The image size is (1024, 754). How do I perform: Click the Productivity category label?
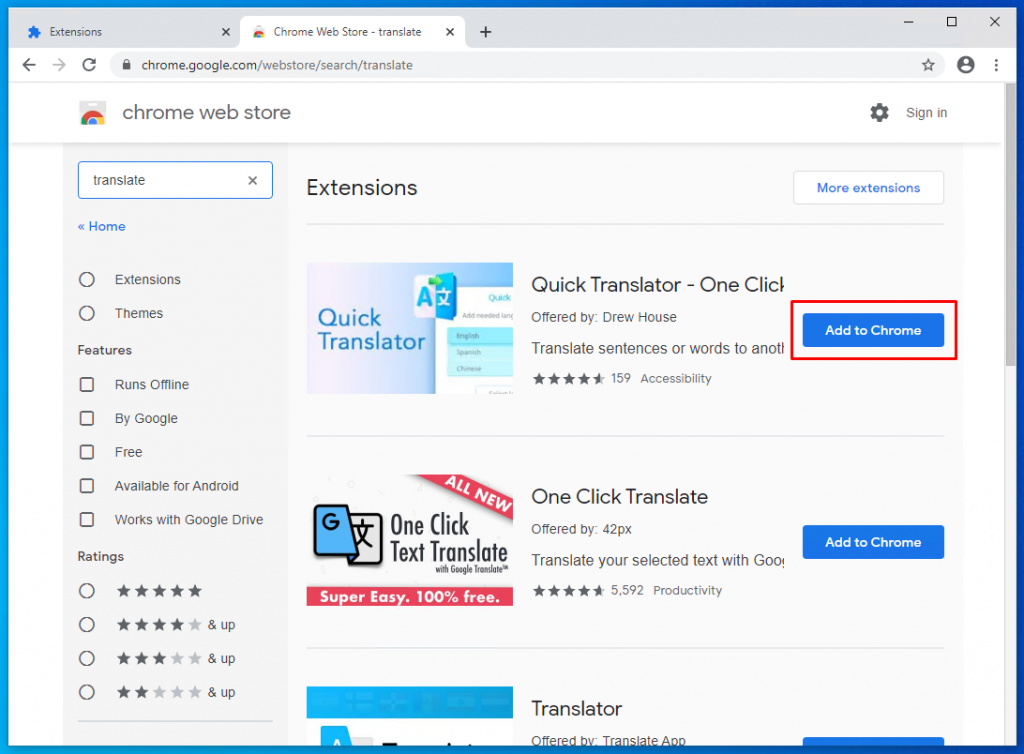(687, 591)
